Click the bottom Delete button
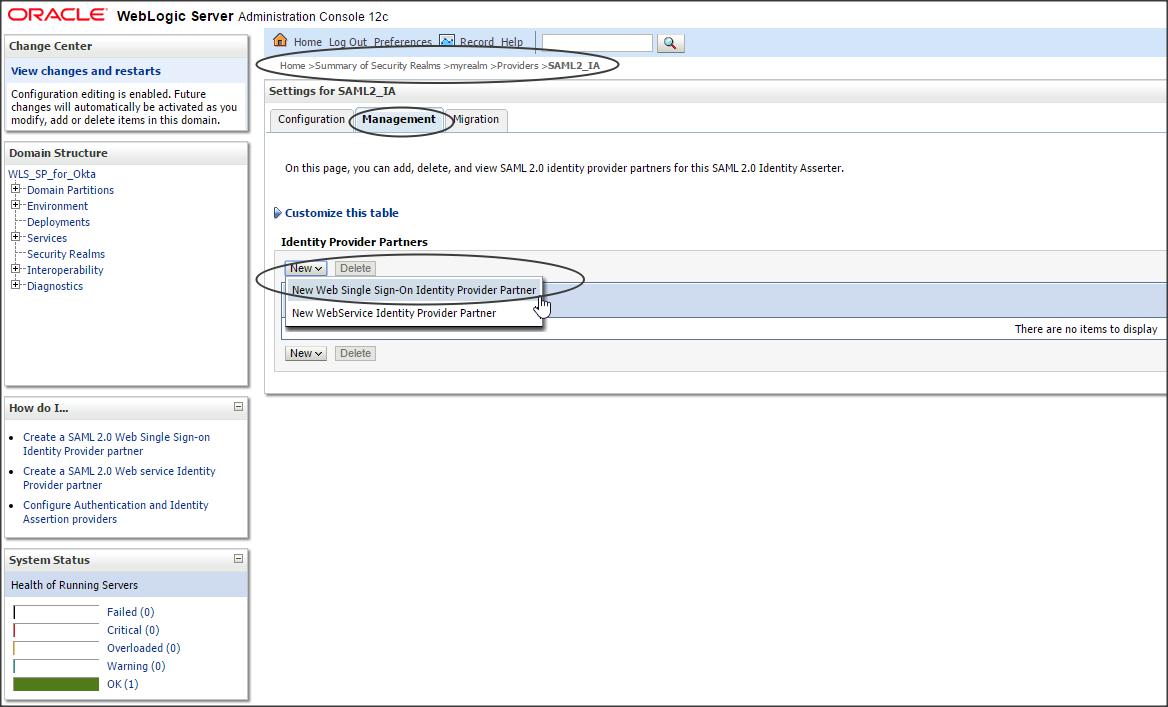This screenshot has width=1168, height=707. point(355,353)
